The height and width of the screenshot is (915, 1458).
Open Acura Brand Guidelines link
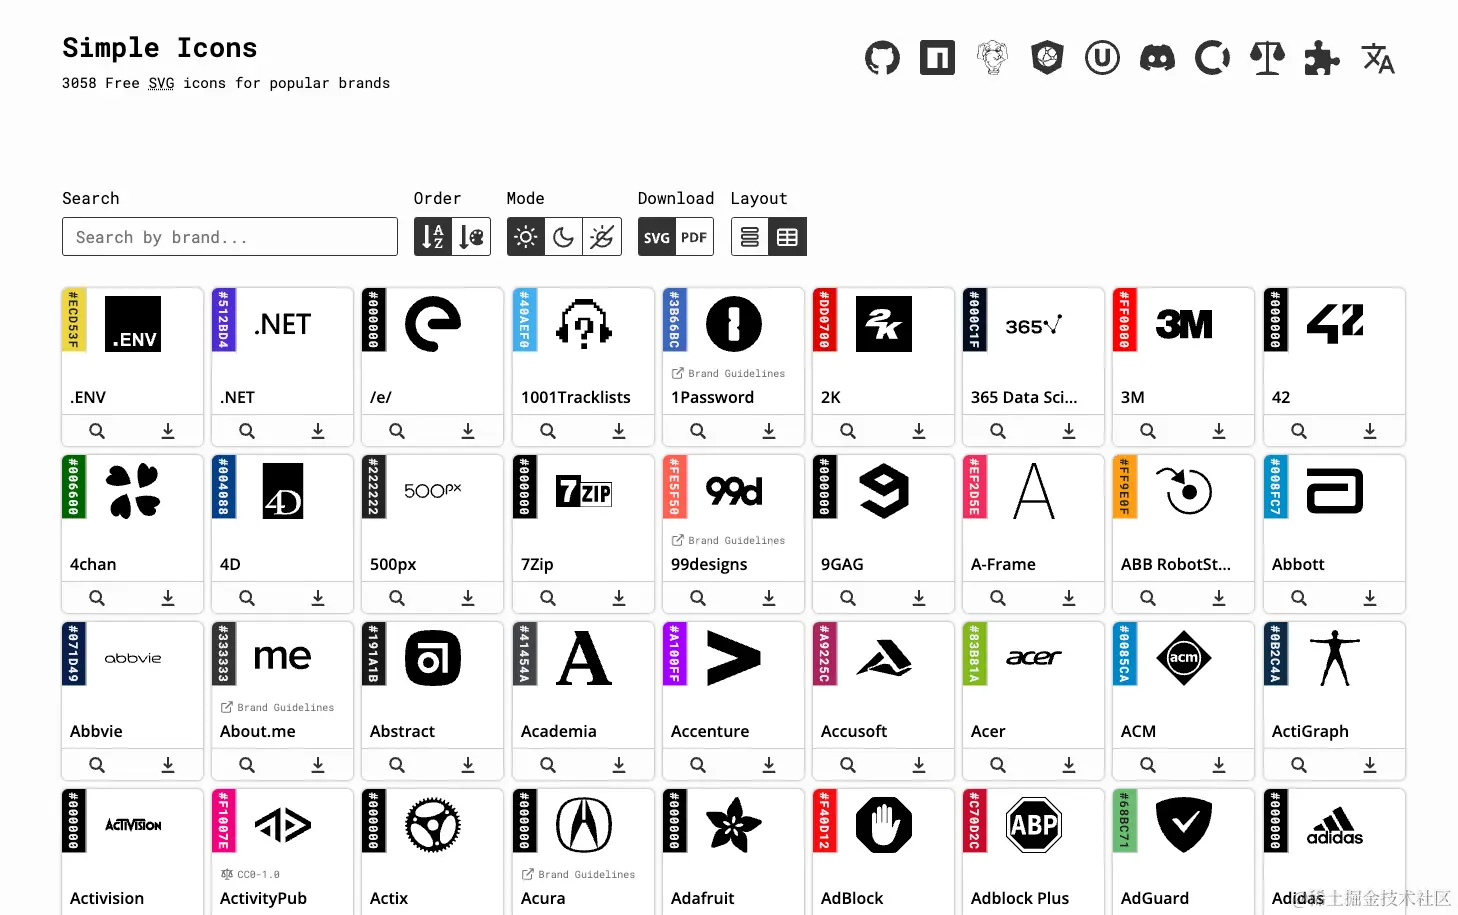pos(578,874)
